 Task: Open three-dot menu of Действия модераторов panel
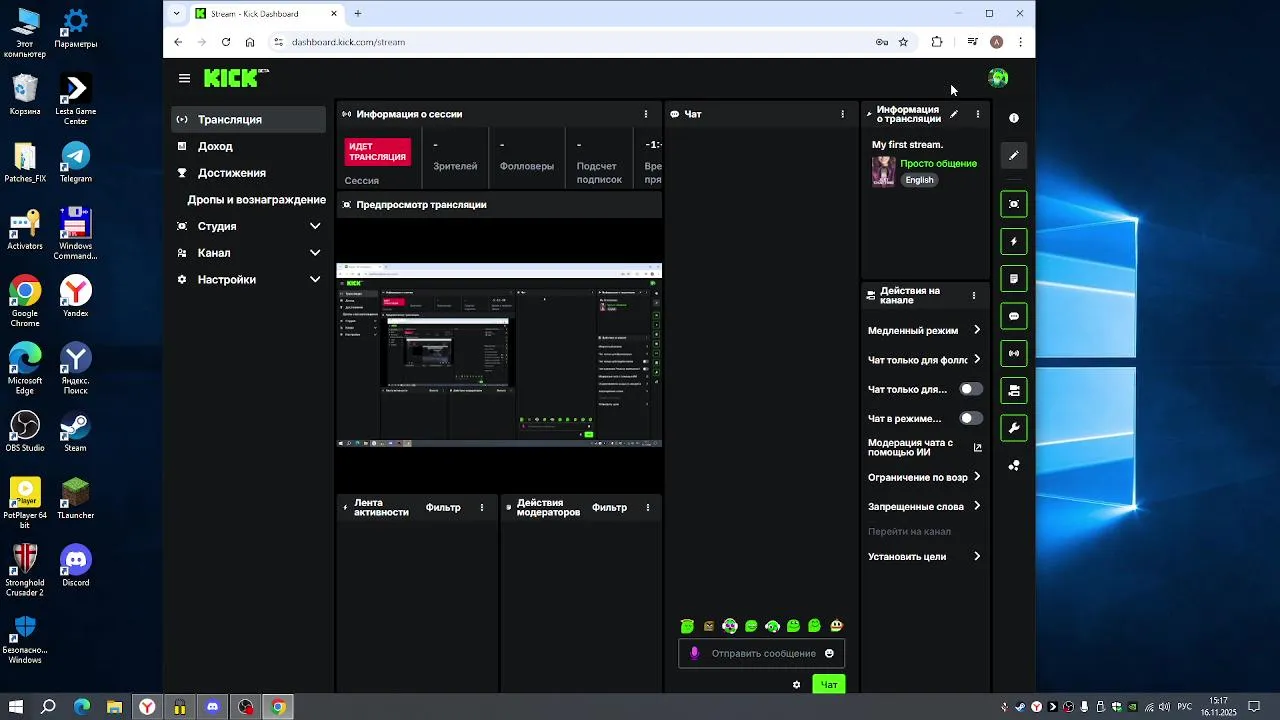click(x=648, y=508)
